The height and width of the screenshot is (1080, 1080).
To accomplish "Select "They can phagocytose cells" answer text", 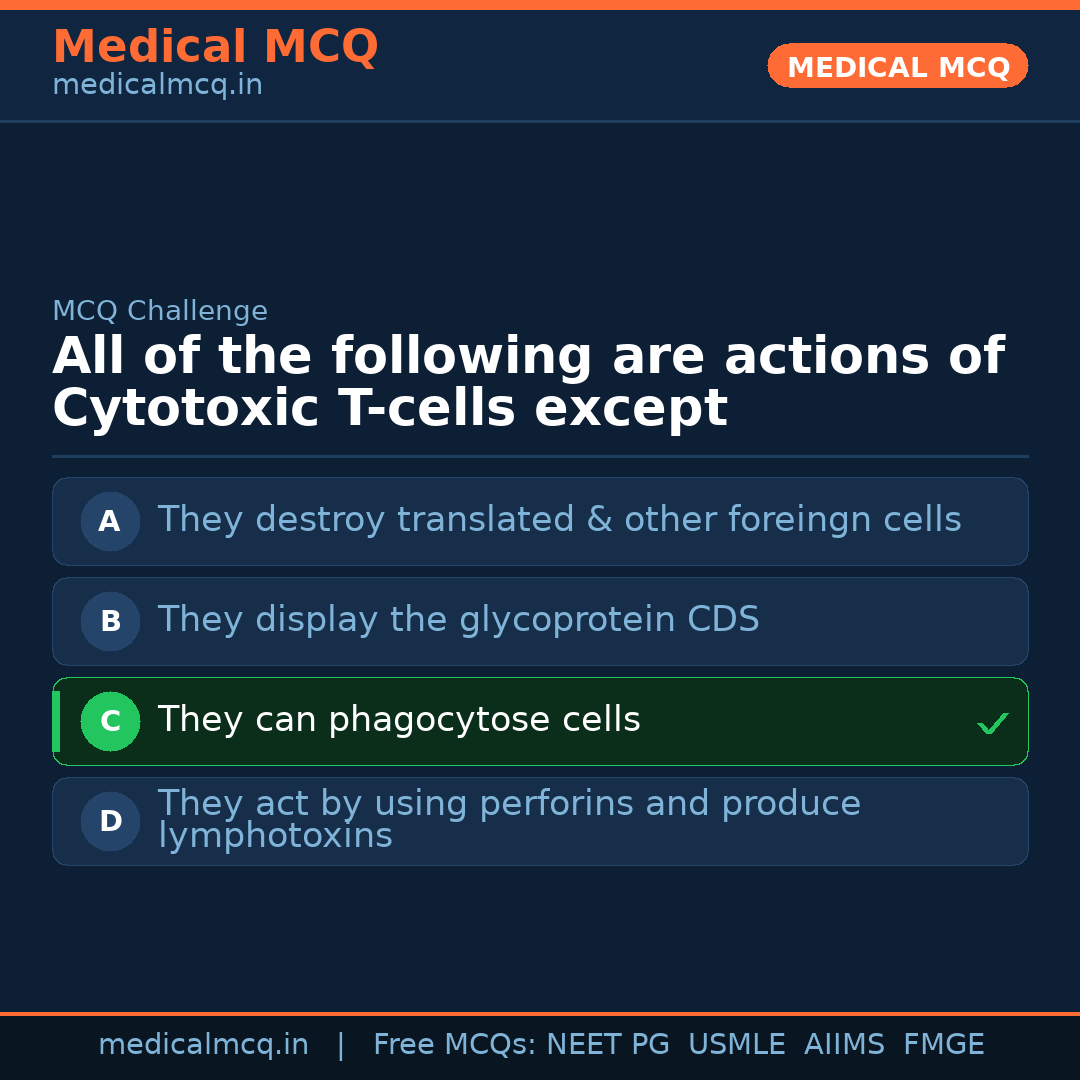I will [399, 720].
